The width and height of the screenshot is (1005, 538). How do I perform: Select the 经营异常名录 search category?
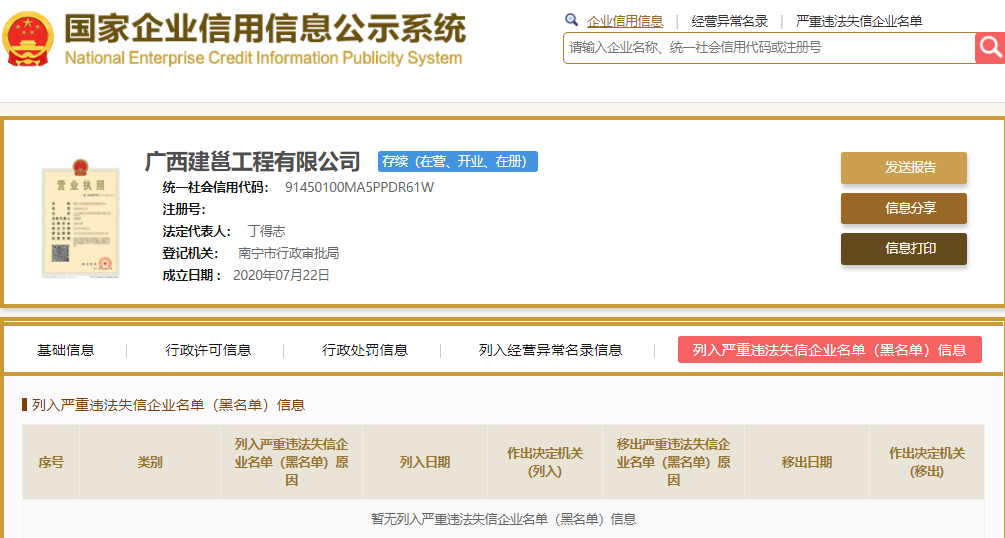pyautogui.click(x=729, y=21)
